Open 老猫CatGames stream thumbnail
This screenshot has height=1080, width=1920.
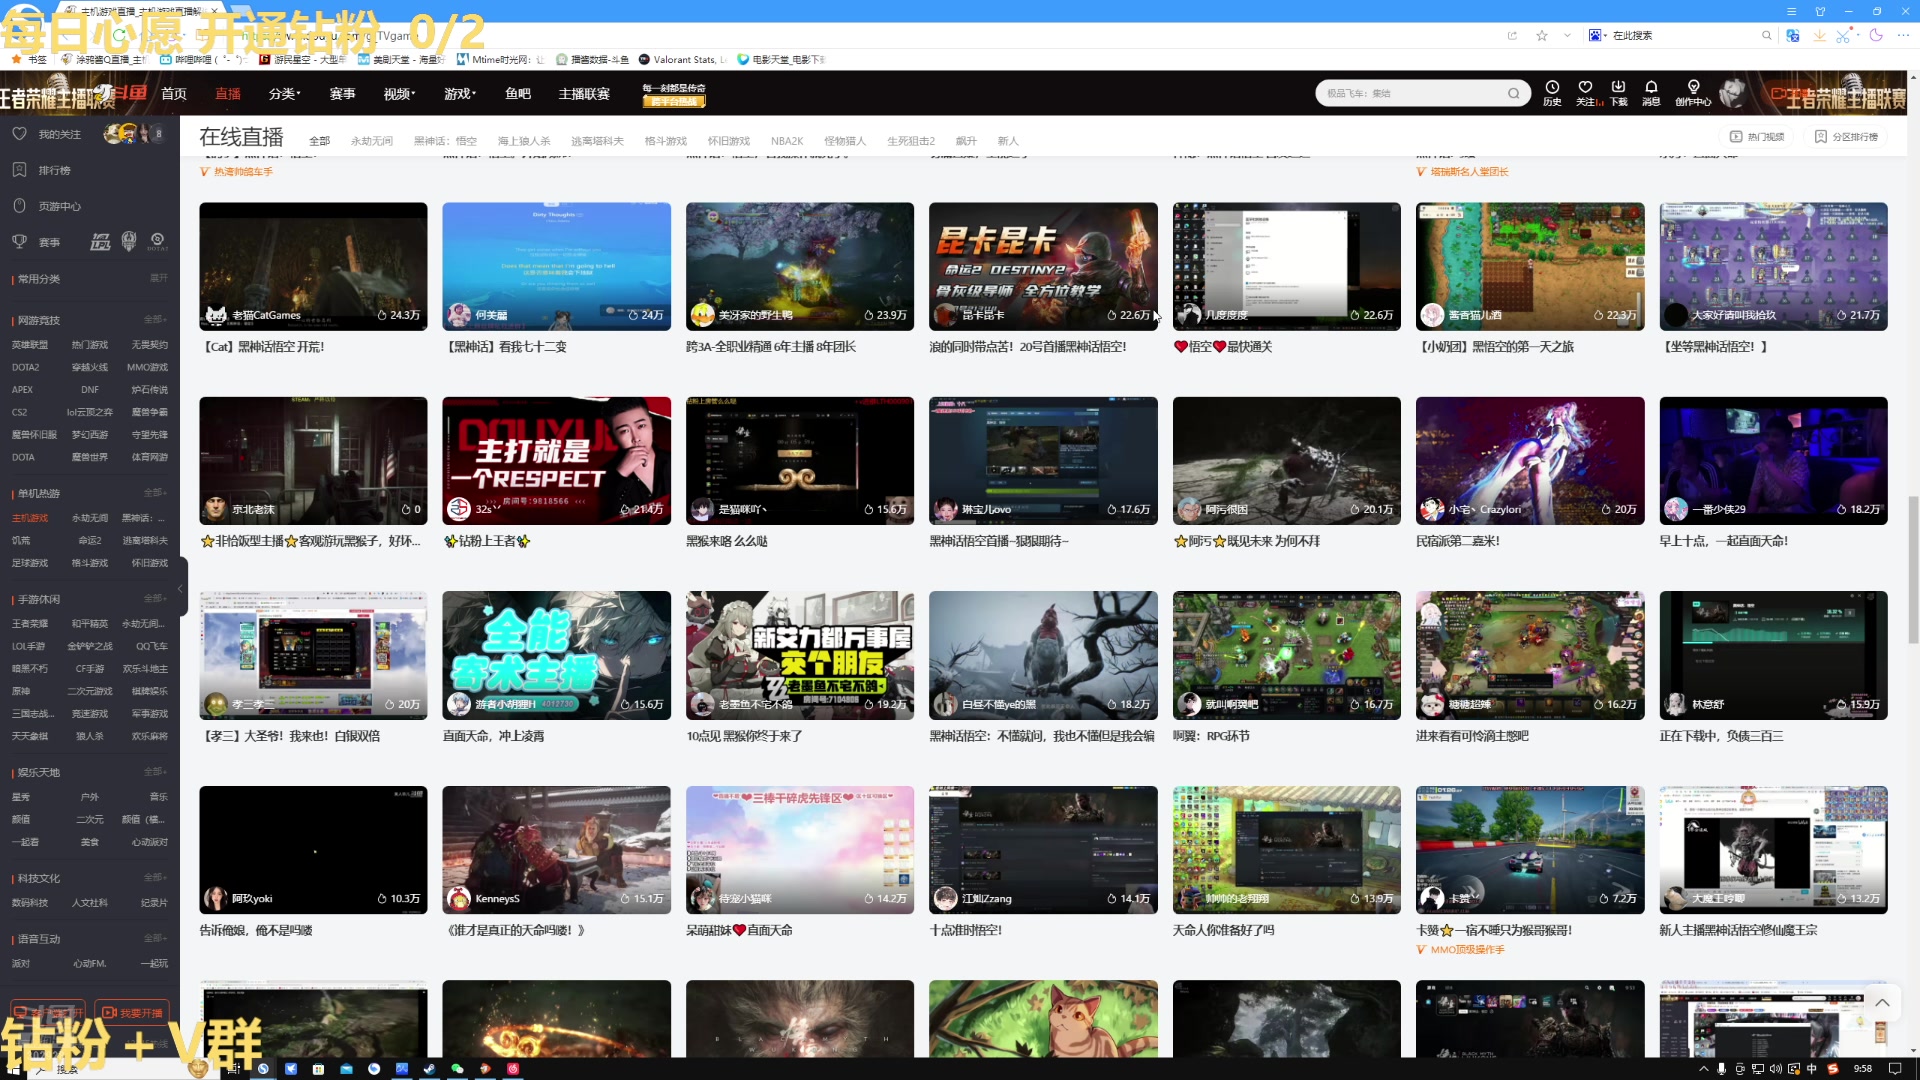coord(313,266)
